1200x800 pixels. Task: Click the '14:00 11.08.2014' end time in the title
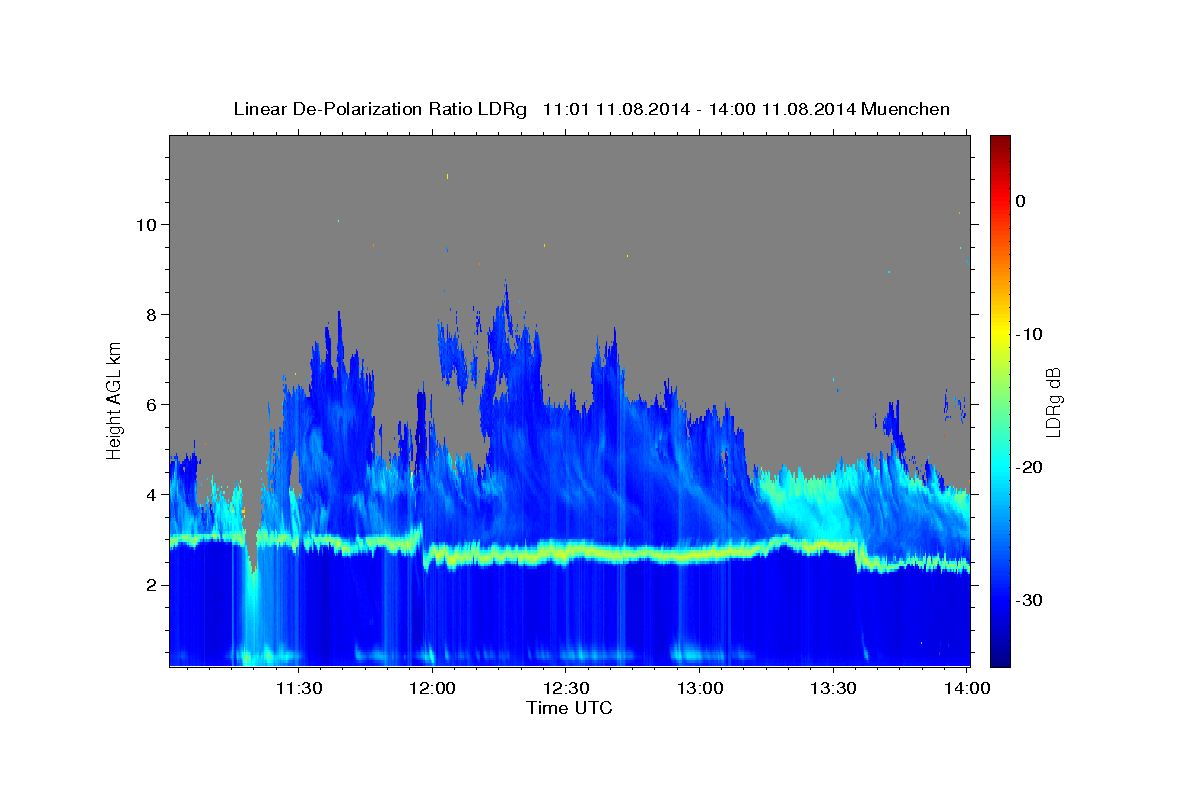pos(783,109)
